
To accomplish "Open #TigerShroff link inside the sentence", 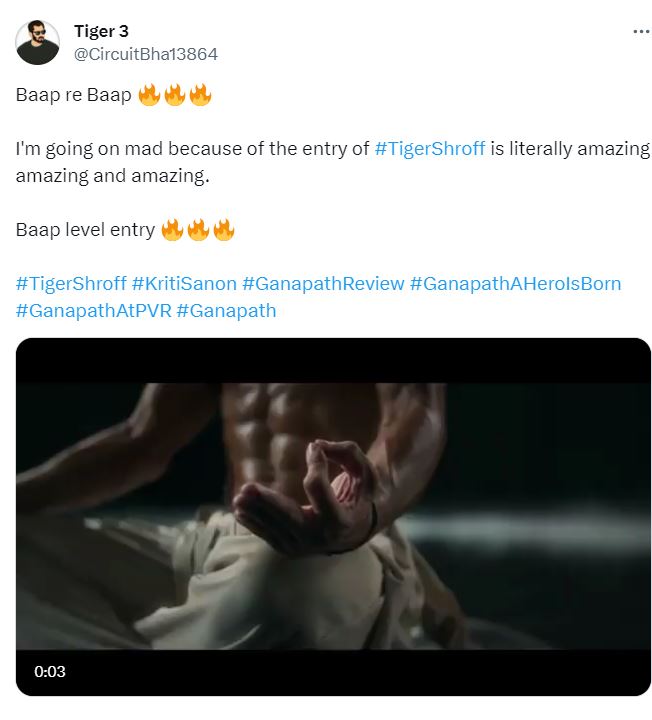I will (430, 149).
